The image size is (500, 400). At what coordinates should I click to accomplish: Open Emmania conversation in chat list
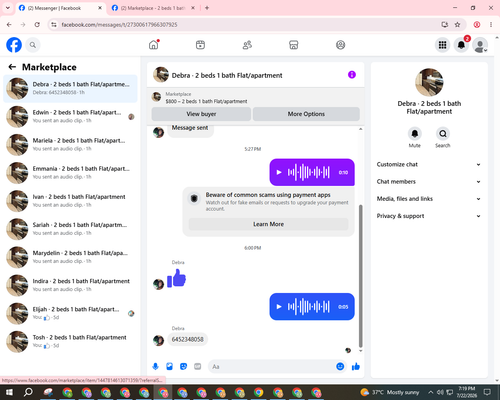click(x=70, y=173)
